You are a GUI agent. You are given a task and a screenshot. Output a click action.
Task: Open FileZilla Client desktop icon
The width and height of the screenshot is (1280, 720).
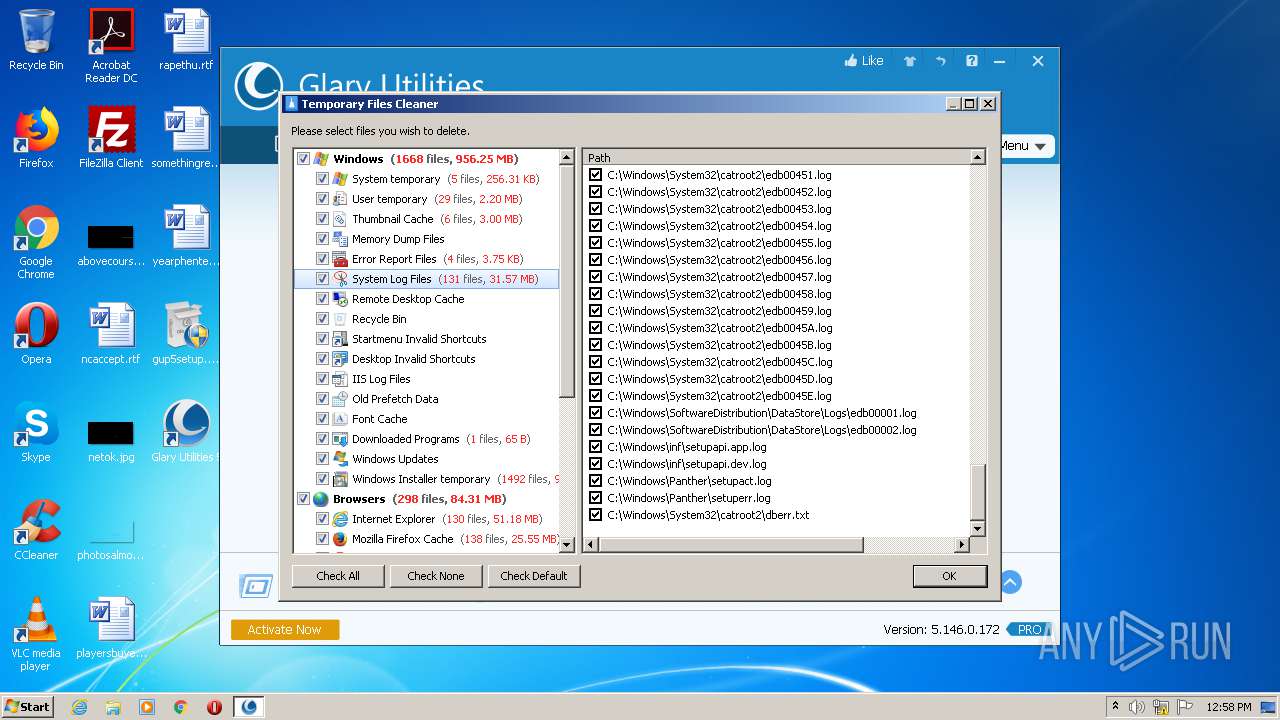111,137
